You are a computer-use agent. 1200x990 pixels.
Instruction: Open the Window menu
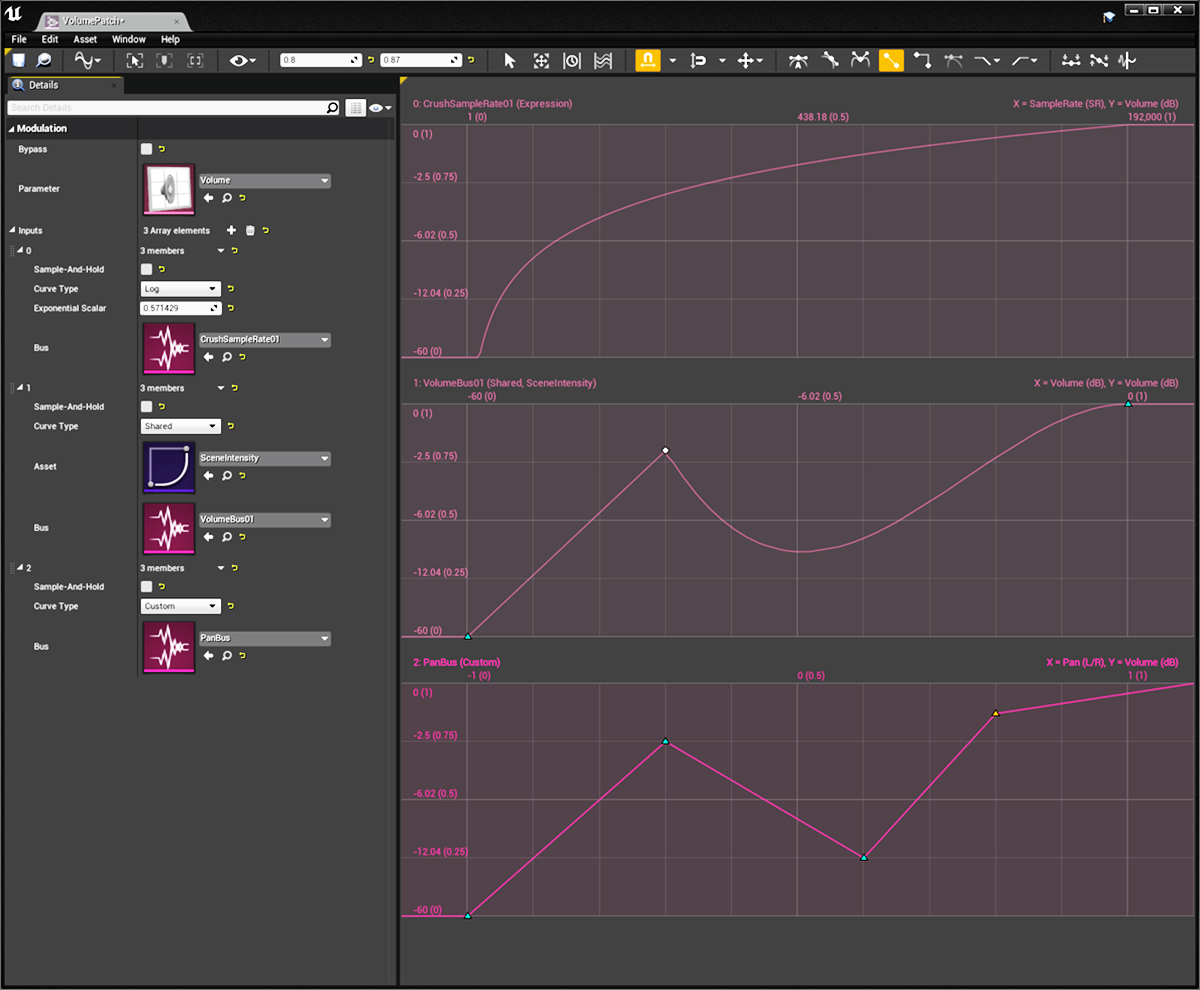coord(128,39)
